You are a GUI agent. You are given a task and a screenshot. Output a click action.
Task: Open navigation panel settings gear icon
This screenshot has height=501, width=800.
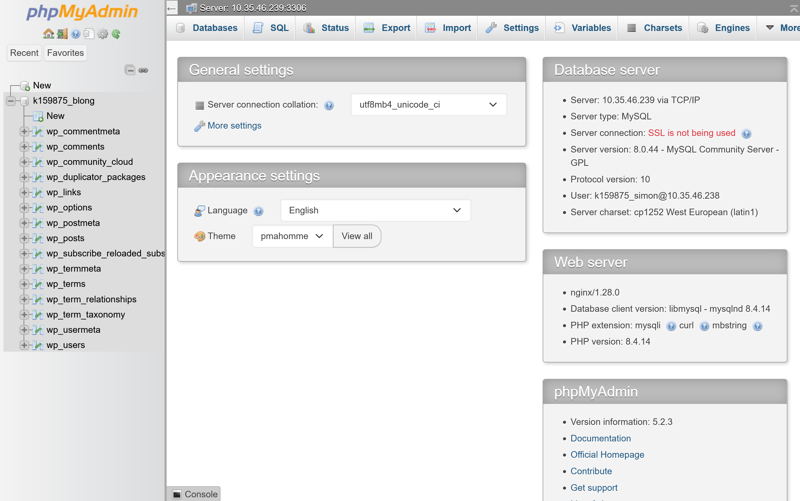(102, 34)
